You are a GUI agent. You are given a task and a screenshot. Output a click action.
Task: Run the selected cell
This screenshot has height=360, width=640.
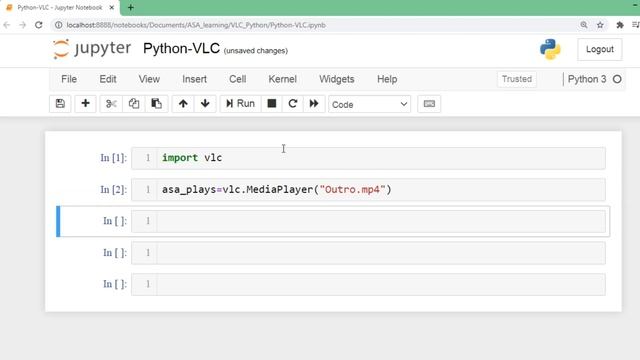(240, 104)
